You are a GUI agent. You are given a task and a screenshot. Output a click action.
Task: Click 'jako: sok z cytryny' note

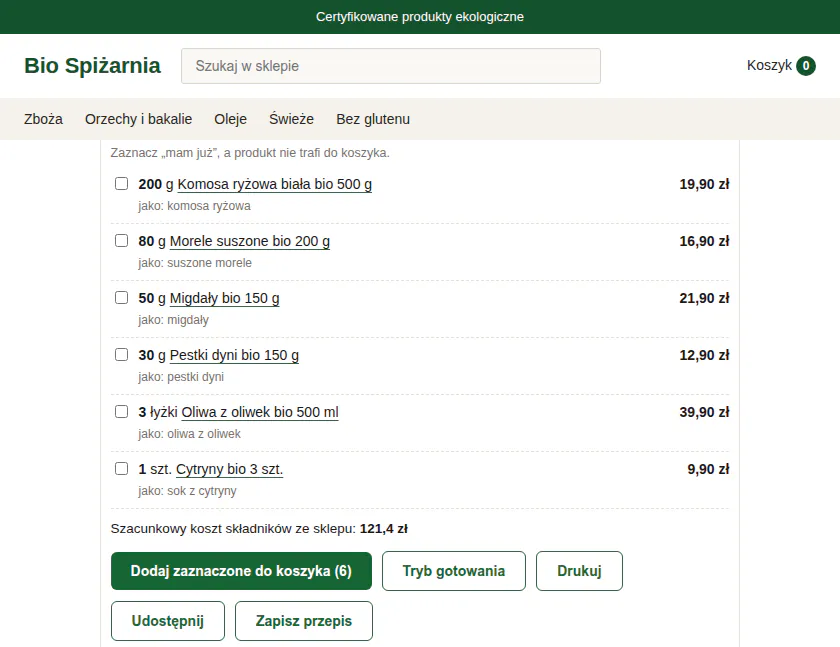tap(187, 491)
